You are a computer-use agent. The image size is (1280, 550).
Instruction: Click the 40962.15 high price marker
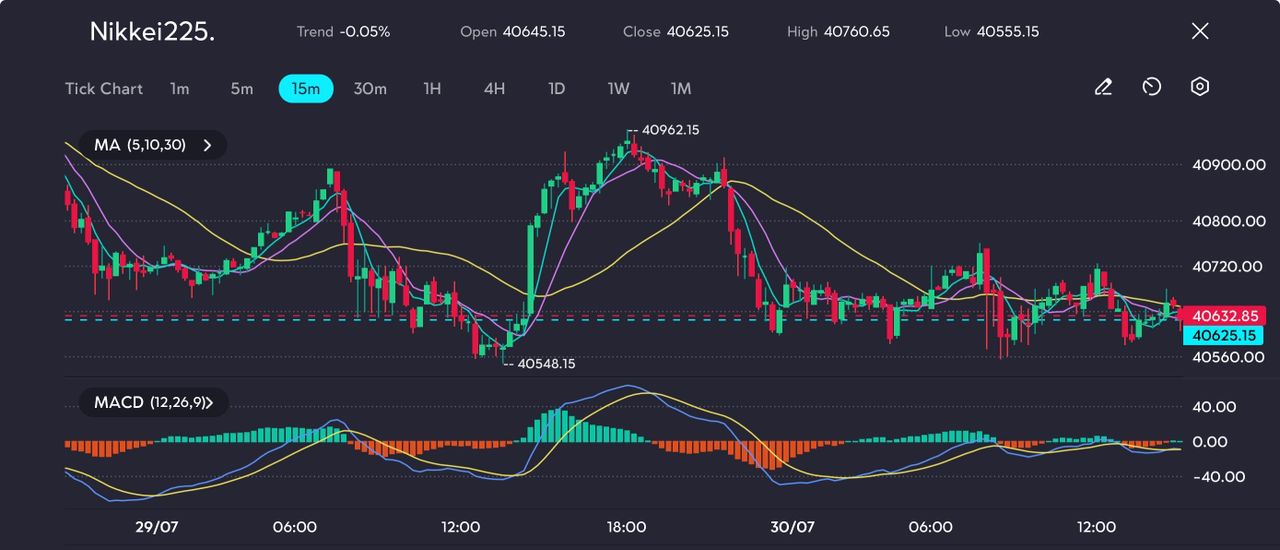tap(669, 130)
